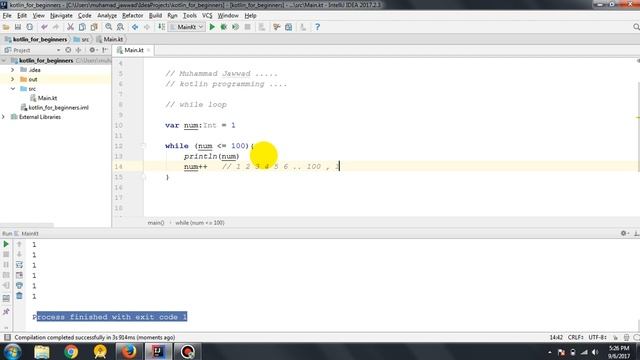
Task: Open the Navigate menu
Action: pyautogui.click(x=61, y=16)
